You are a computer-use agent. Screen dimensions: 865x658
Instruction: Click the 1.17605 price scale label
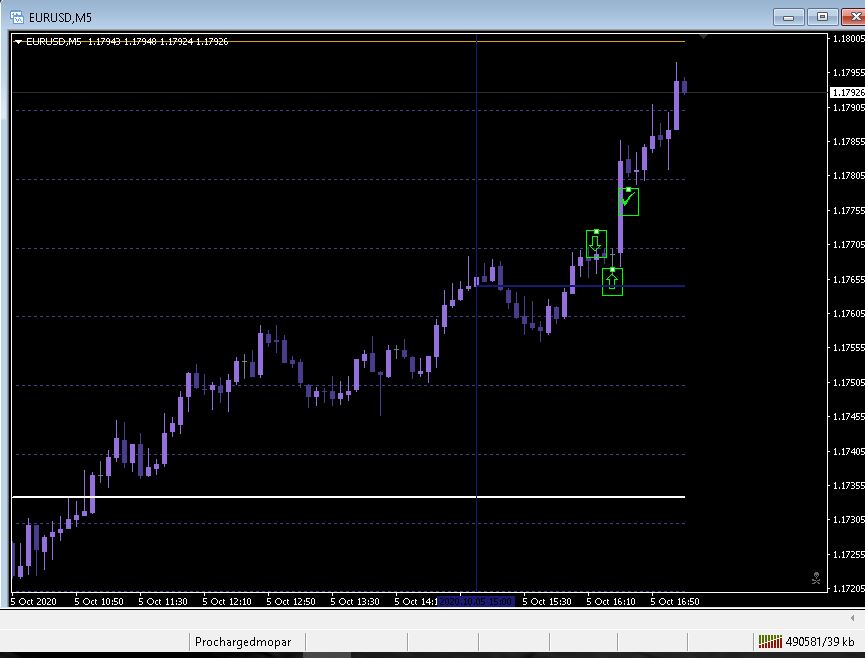pyautogui.click(x=848, y=313)
